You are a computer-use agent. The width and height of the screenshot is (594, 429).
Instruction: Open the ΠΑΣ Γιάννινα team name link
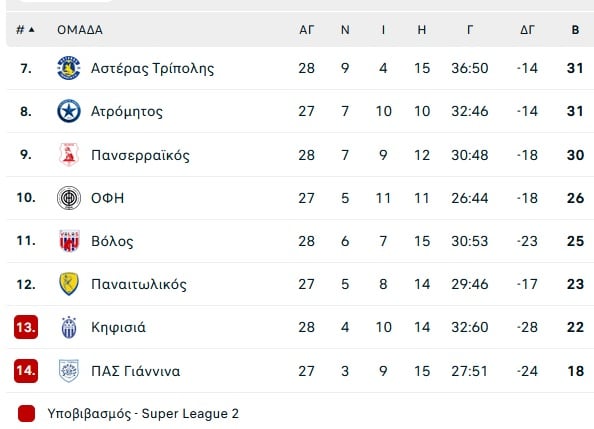pyautogui.click(x=136, y=371)
